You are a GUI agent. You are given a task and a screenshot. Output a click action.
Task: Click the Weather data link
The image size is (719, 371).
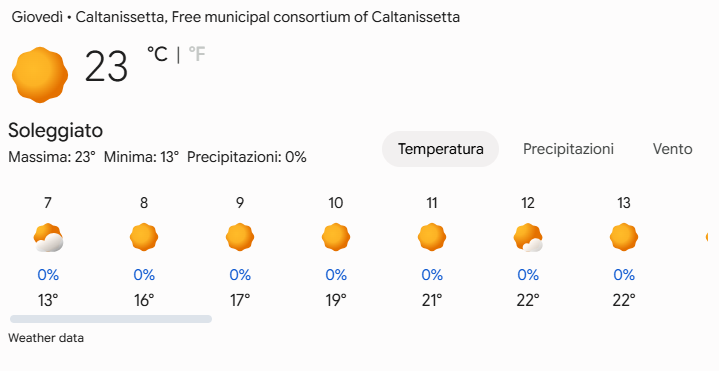point(46,338)
